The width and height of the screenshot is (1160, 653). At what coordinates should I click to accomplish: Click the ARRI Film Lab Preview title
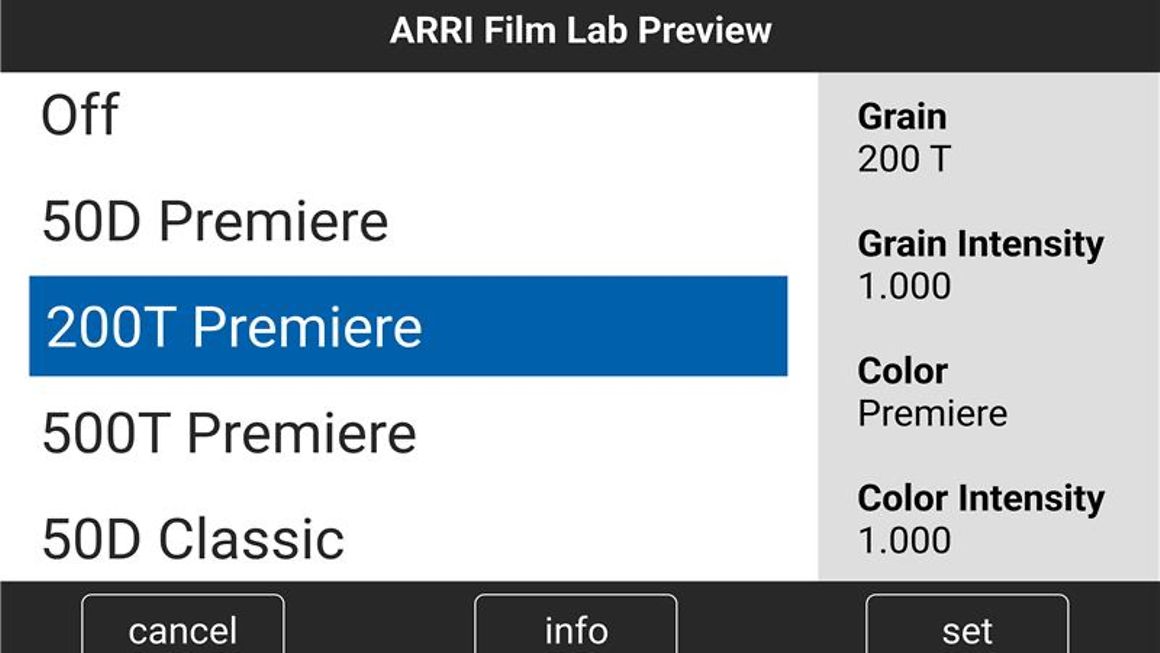580,31
